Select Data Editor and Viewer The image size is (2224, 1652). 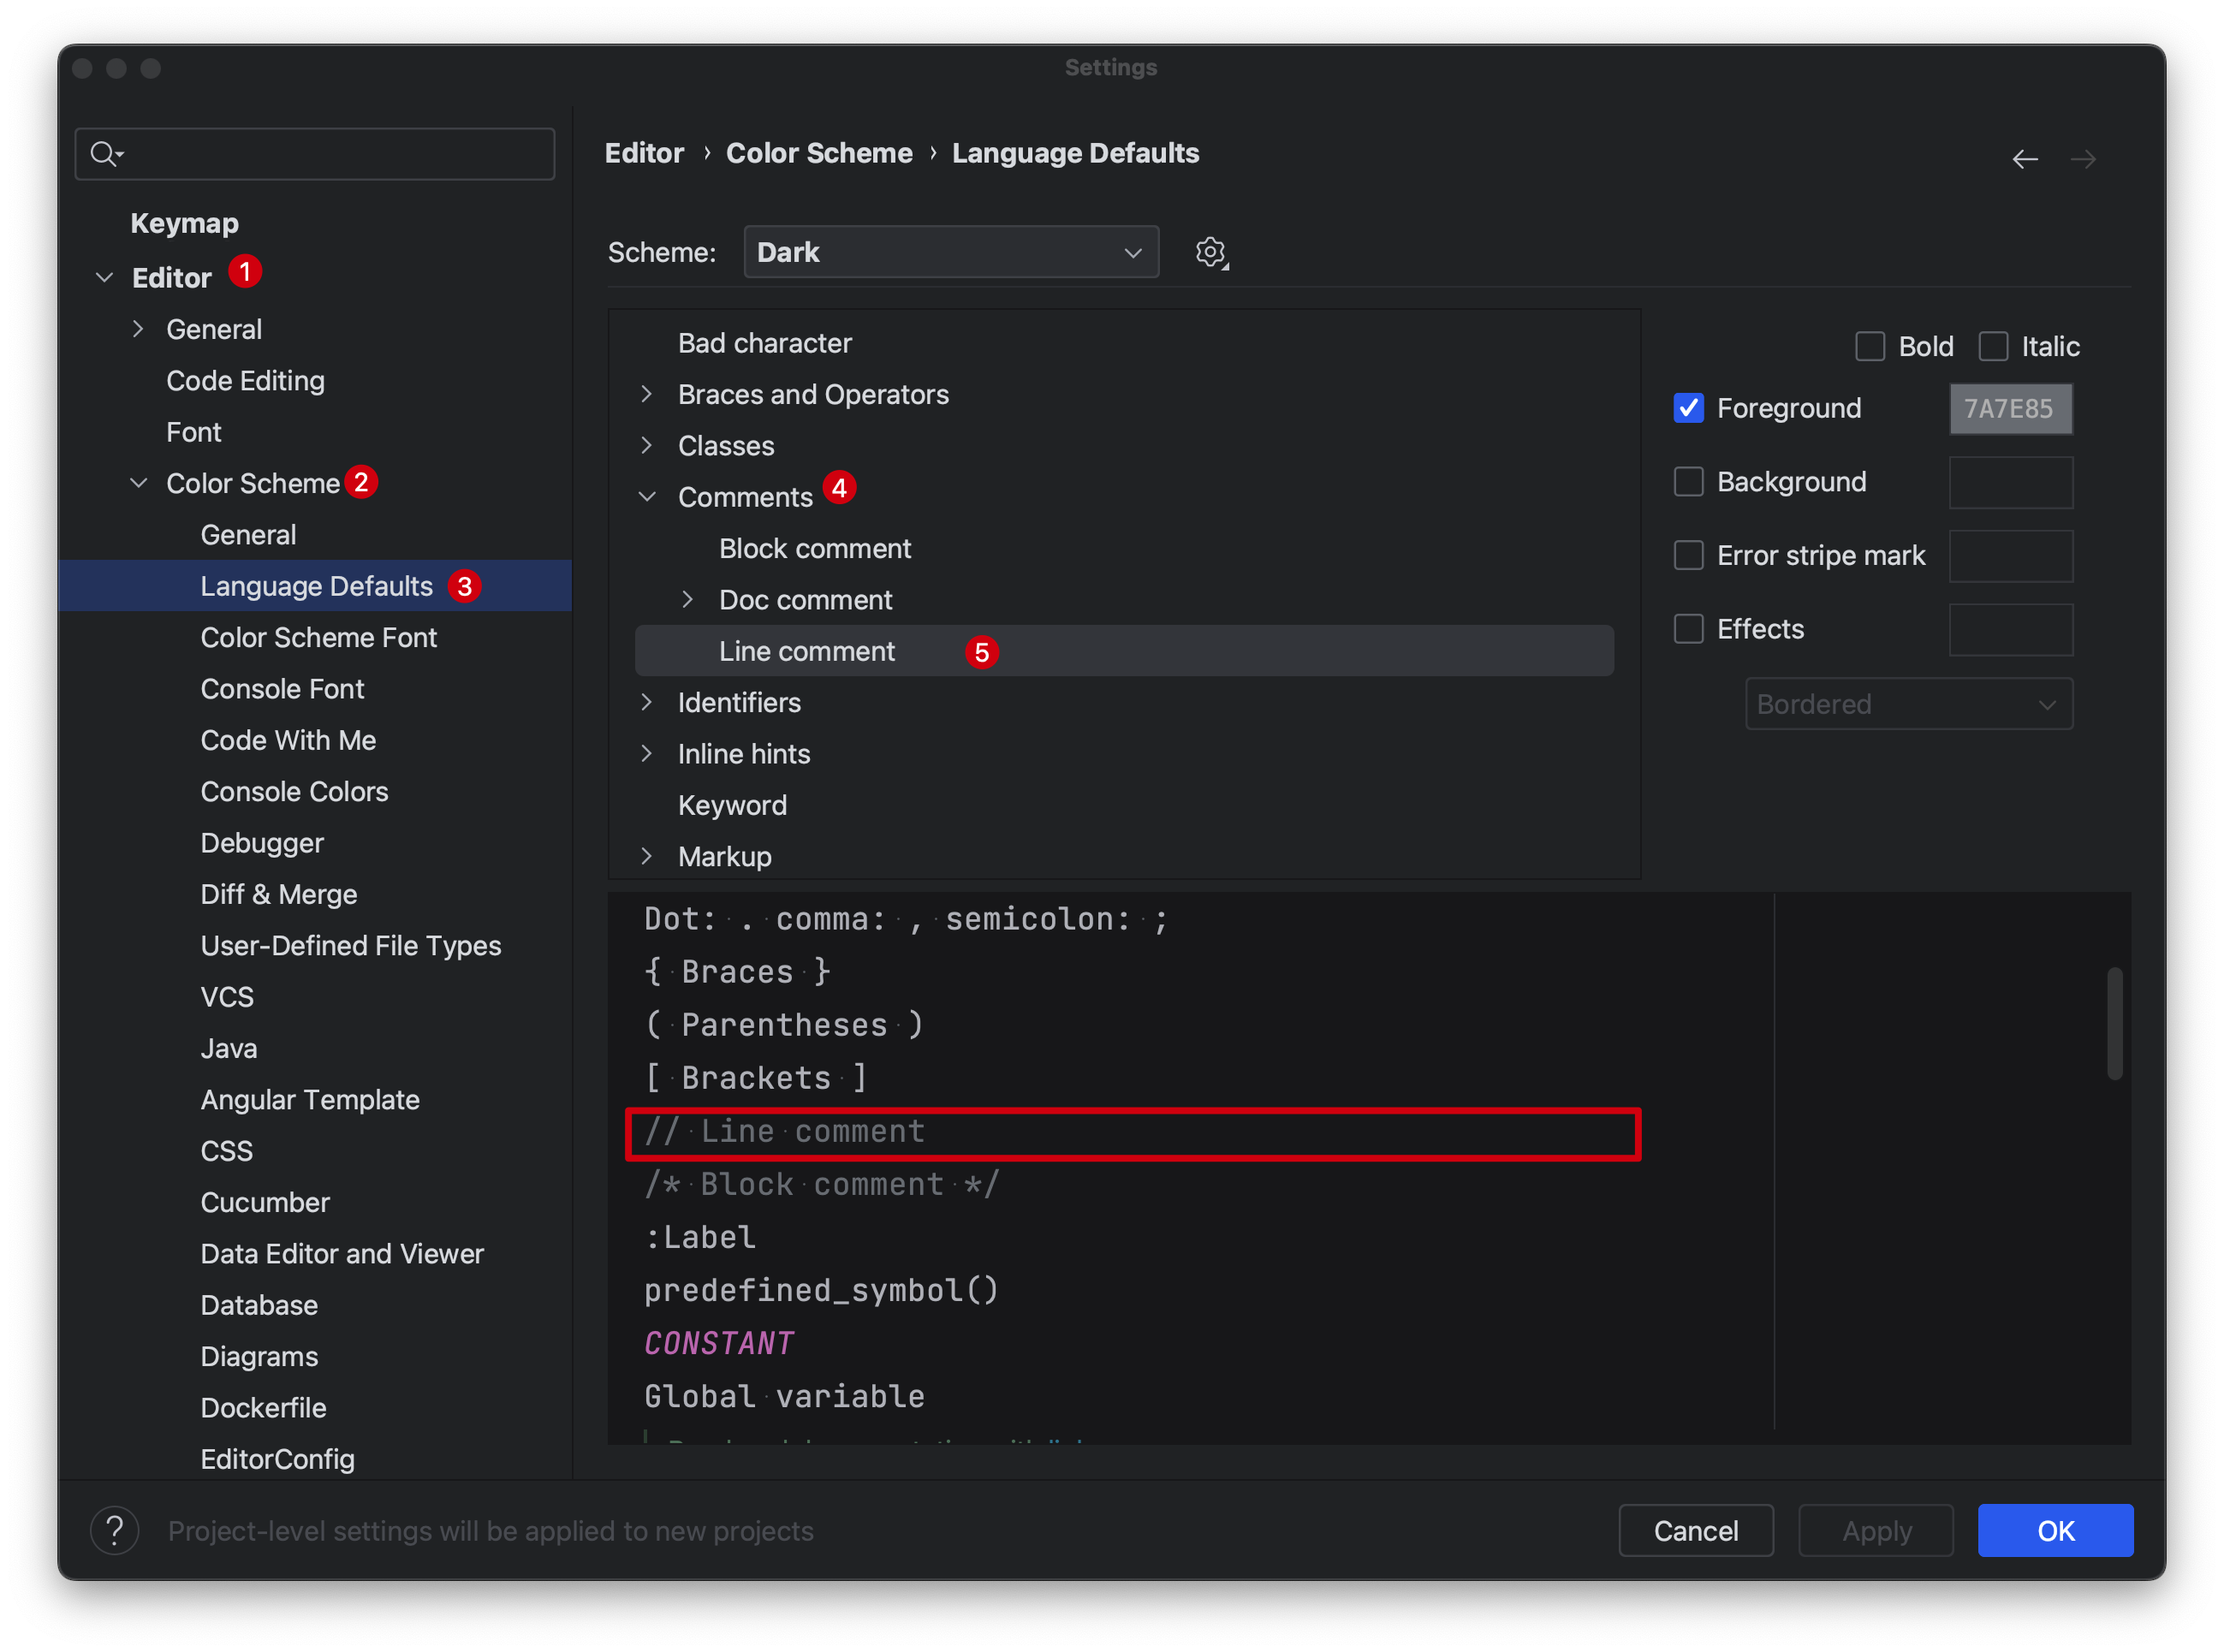[x=342, y=1253]
